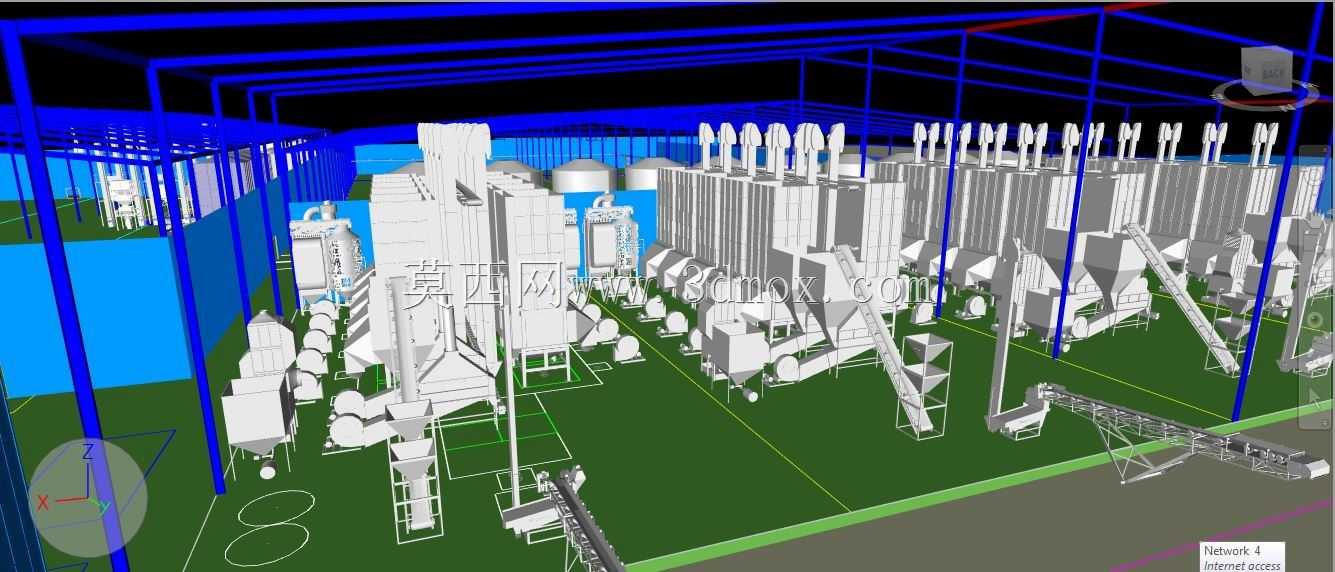Click the arrow icon at the navigation bar bottom
The image size is (1335, 572).
coord(1315,396)
